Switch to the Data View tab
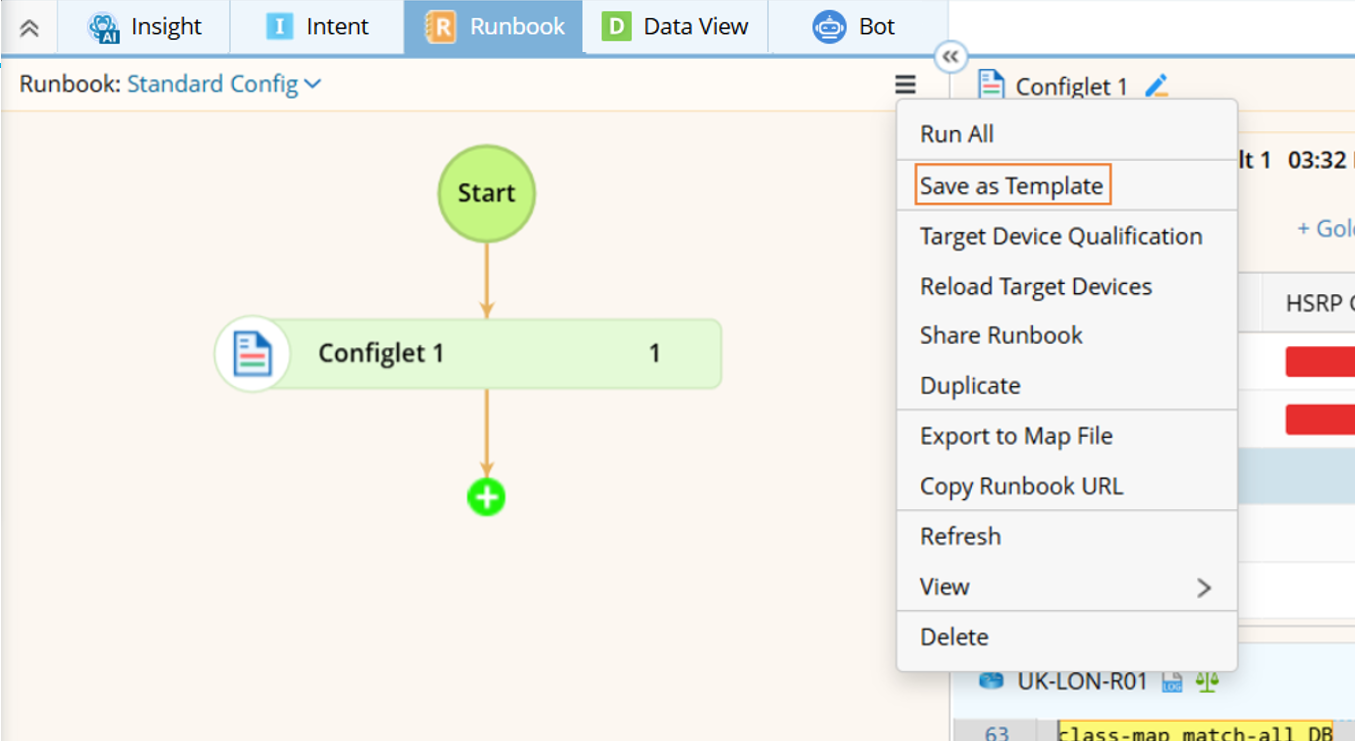The image size is (1355, 741). click(675, 27)
